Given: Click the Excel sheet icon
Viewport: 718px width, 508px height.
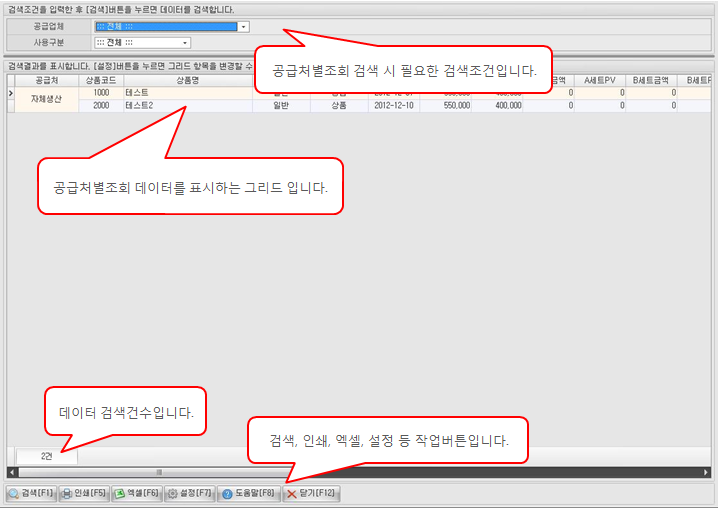Looking at the screenshot, I should (120, 494).
